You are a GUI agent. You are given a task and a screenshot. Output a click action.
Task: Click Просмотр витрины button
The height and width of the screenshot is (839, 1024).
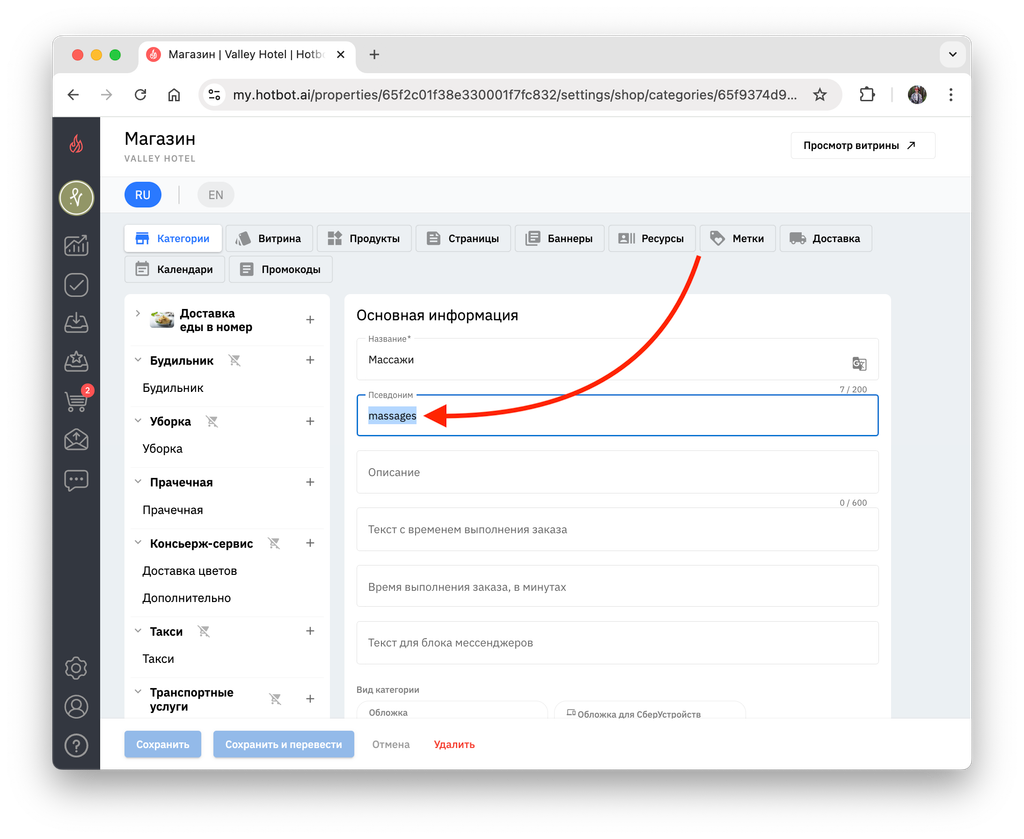[x=863, y=146]
